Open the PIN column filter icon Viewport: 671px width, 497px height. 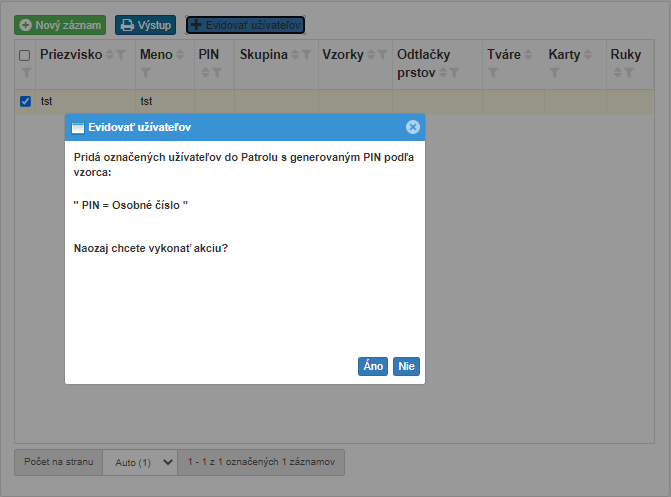(217, 73)
